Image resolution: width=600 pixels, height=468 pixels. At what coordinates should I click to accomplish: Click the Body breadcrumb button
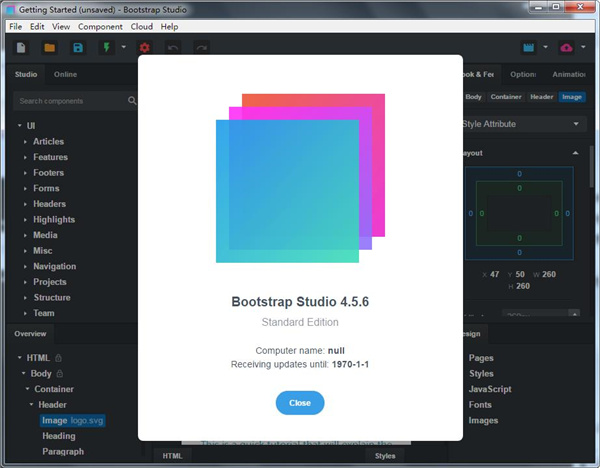click(x=473, y=97)
